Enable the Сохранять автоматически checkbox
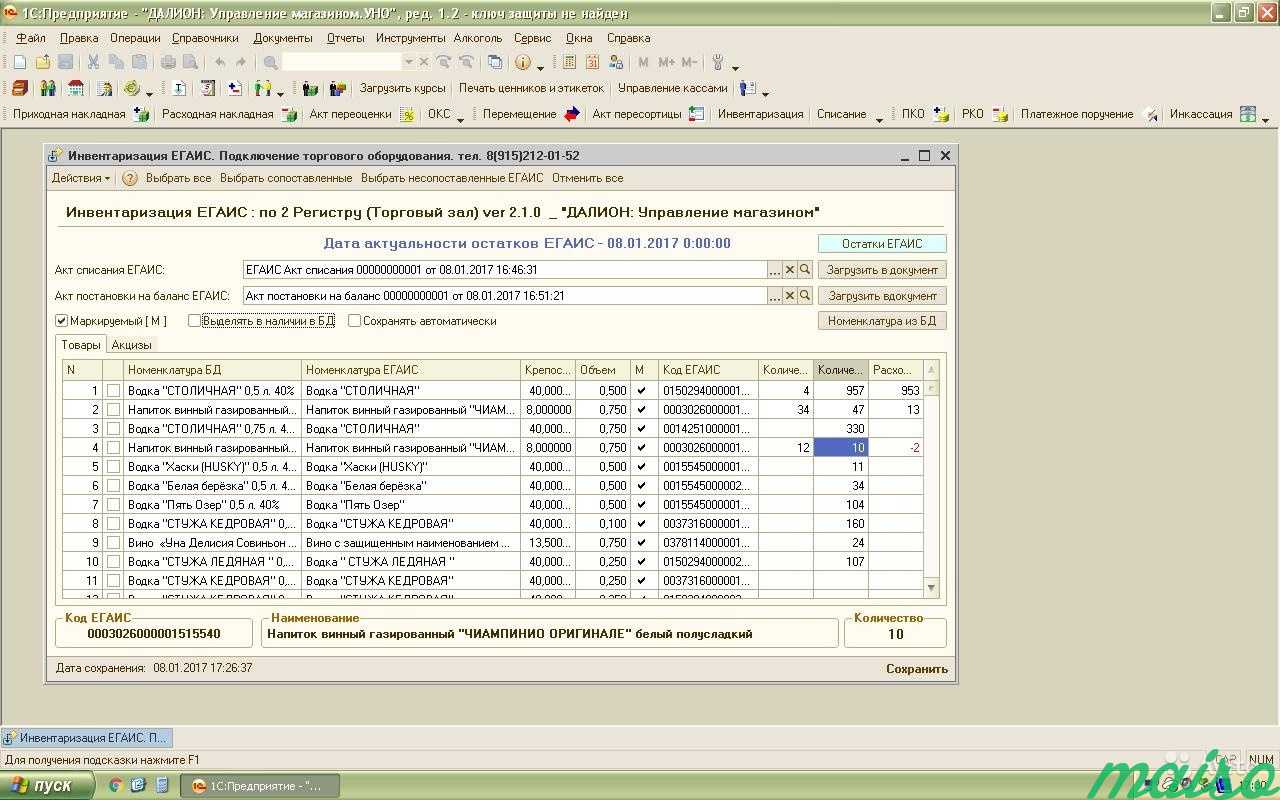Viewport: 1280px width, 800px height. (x=354, y=321)
